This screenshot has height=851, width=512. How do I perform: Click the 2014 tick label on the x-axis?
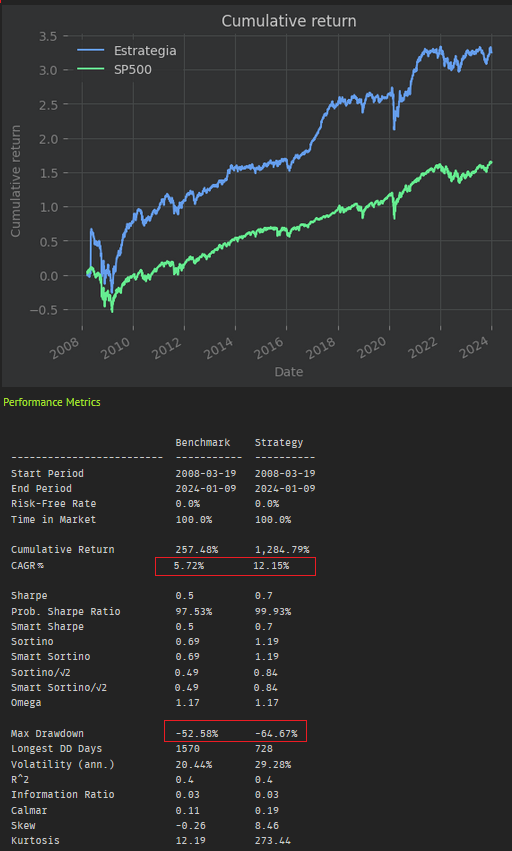tap(219, 348)
